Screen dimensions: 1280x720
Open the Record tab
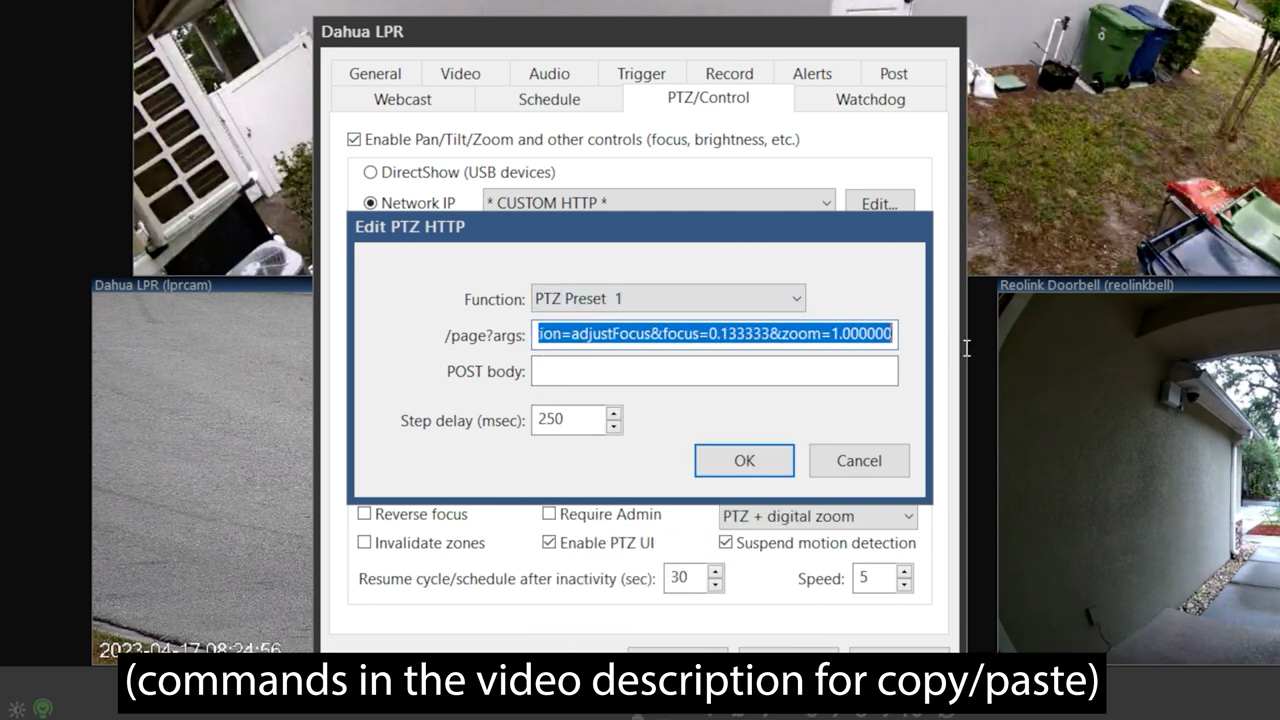click(x=729, y=74)
